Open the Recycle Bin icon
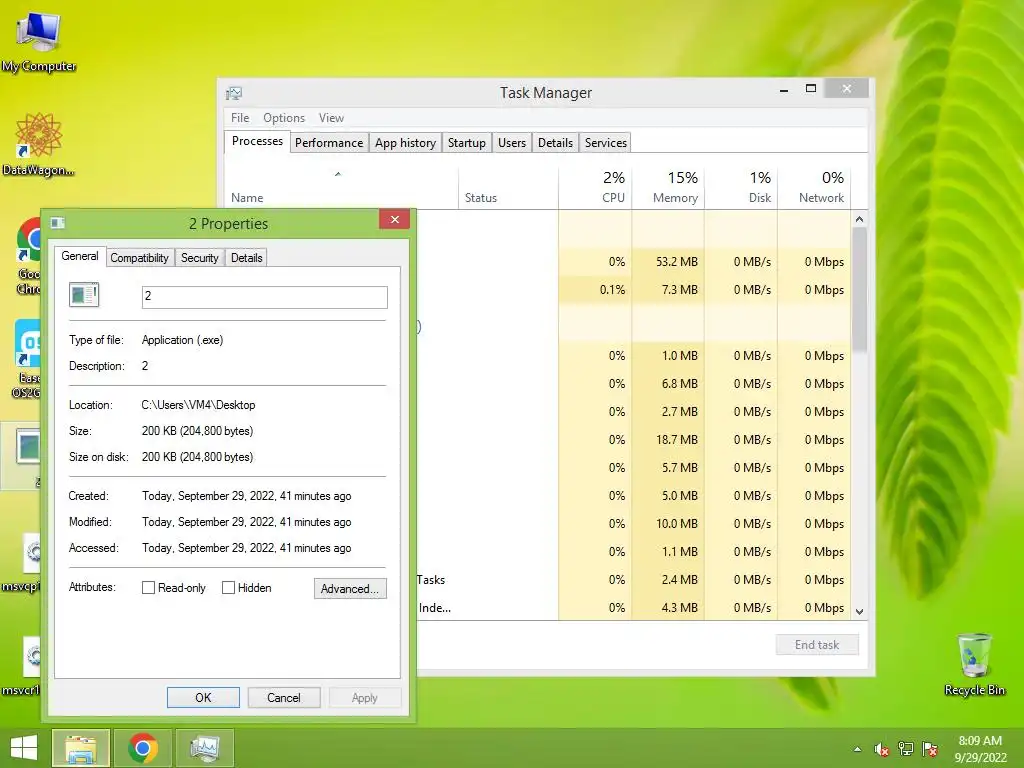The height and width of the screenshot is (768, 1024). [x=974, y=664]
